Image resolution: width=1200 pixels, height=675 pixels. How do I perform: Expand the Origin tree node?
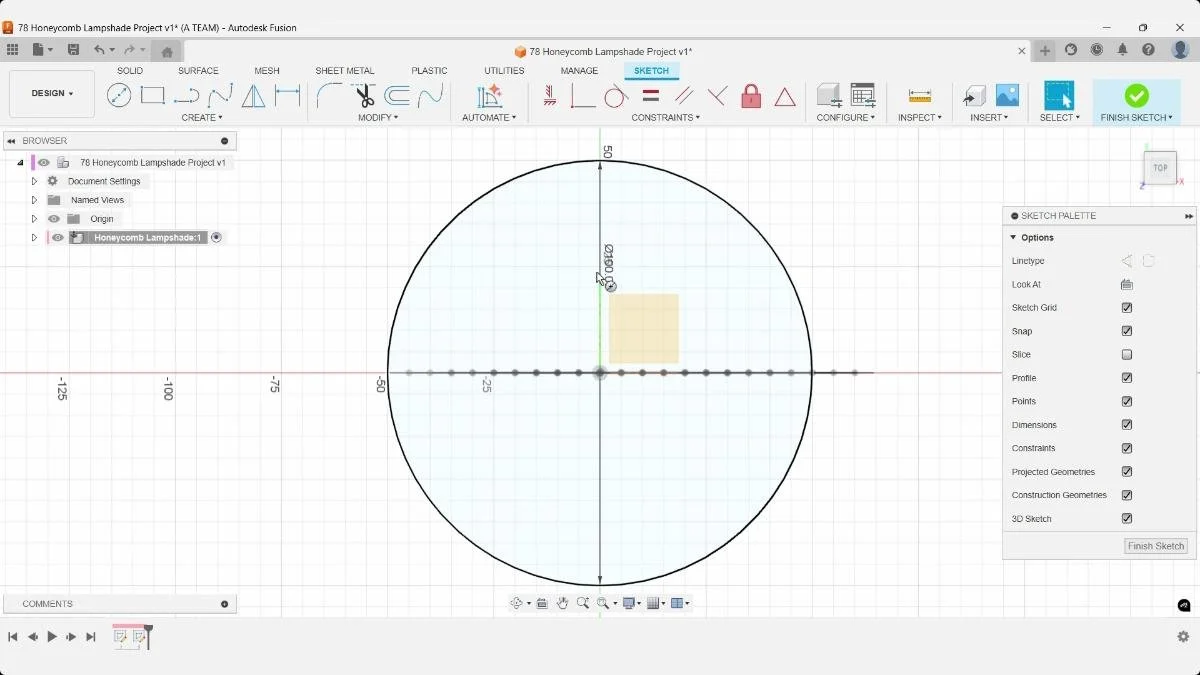coord(34,219)
